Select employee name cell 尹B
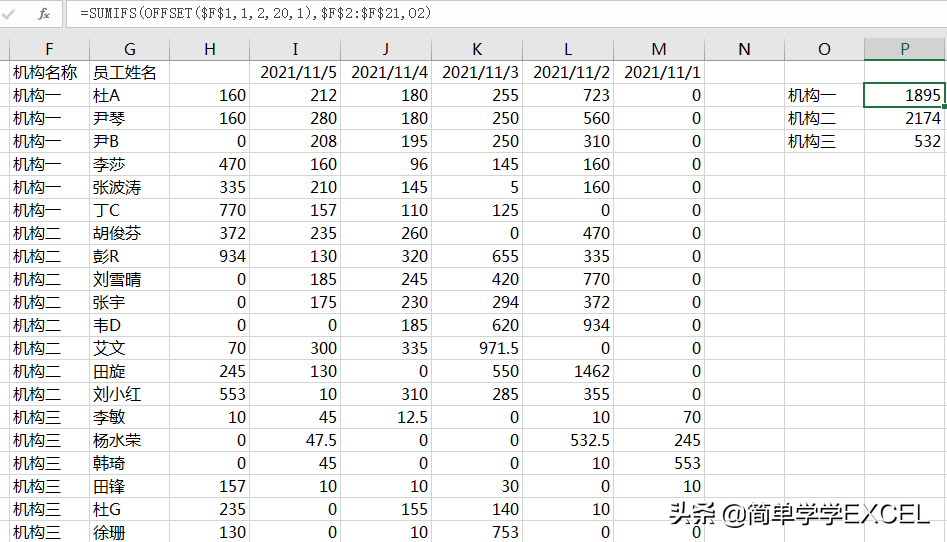The image size is (947, 542). pyautogui.click(x=129, y=141)
